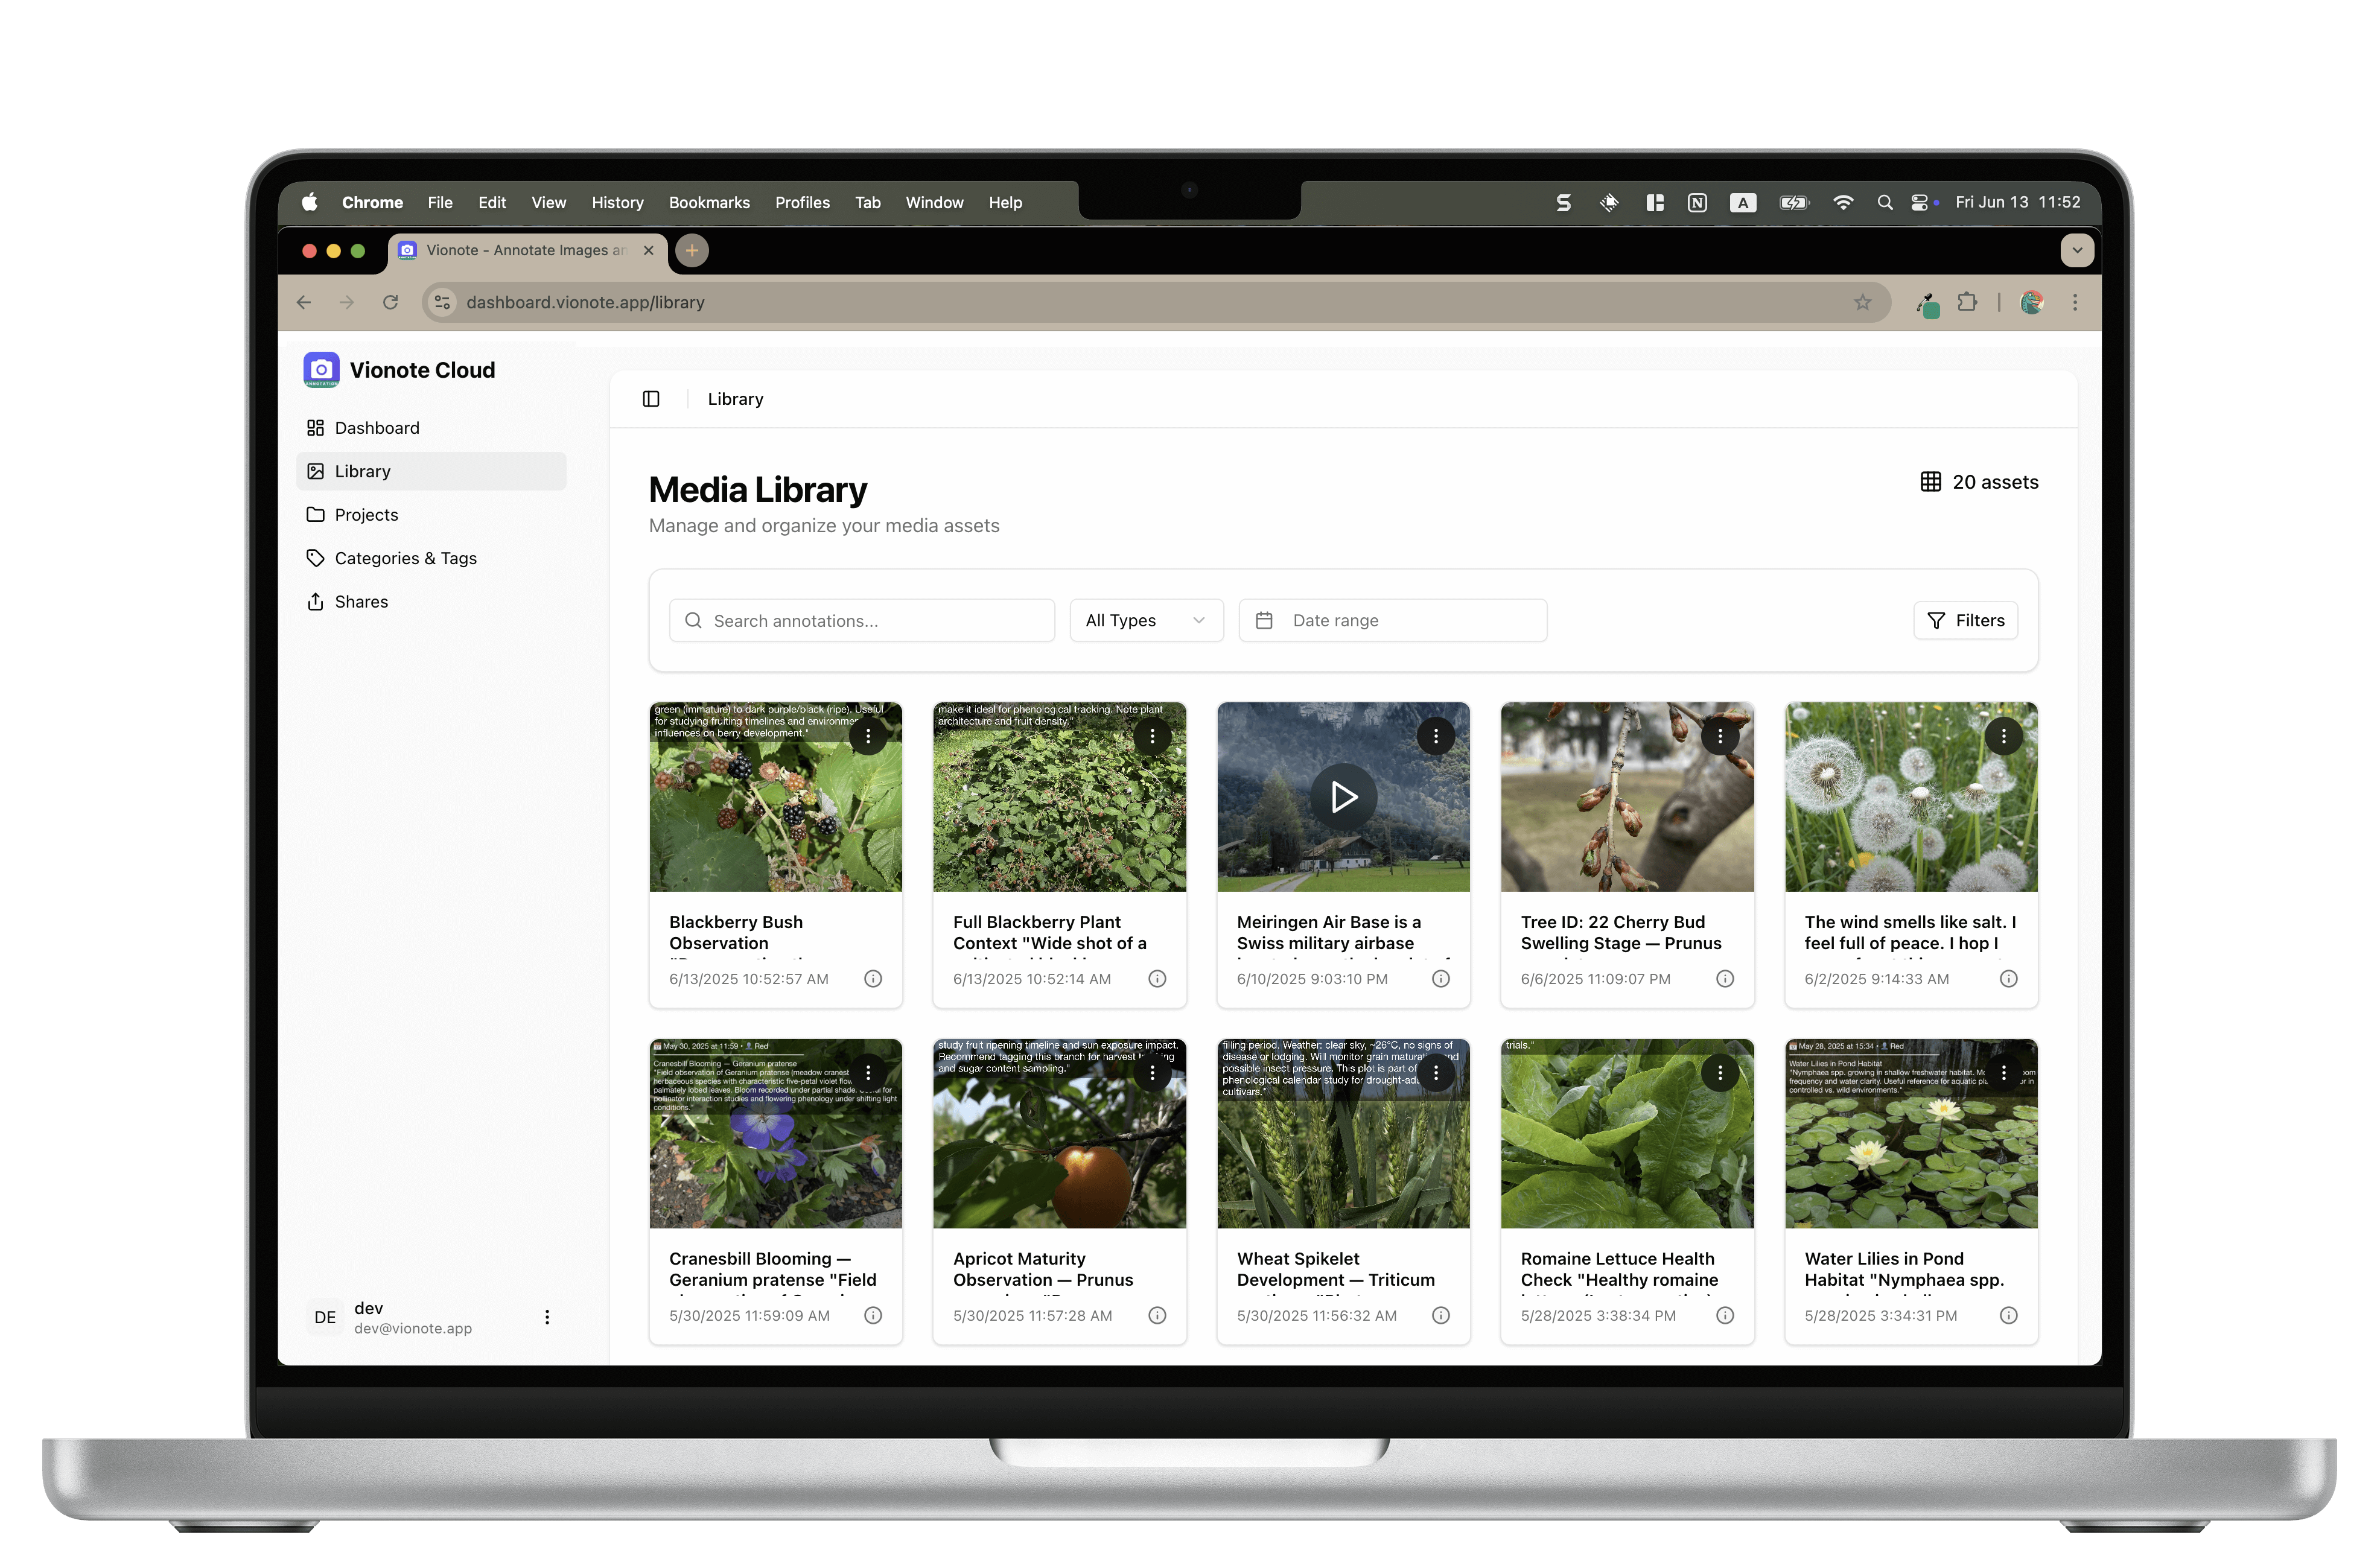Open three-dot menu on dandelion wind card

pos(2004,736)
